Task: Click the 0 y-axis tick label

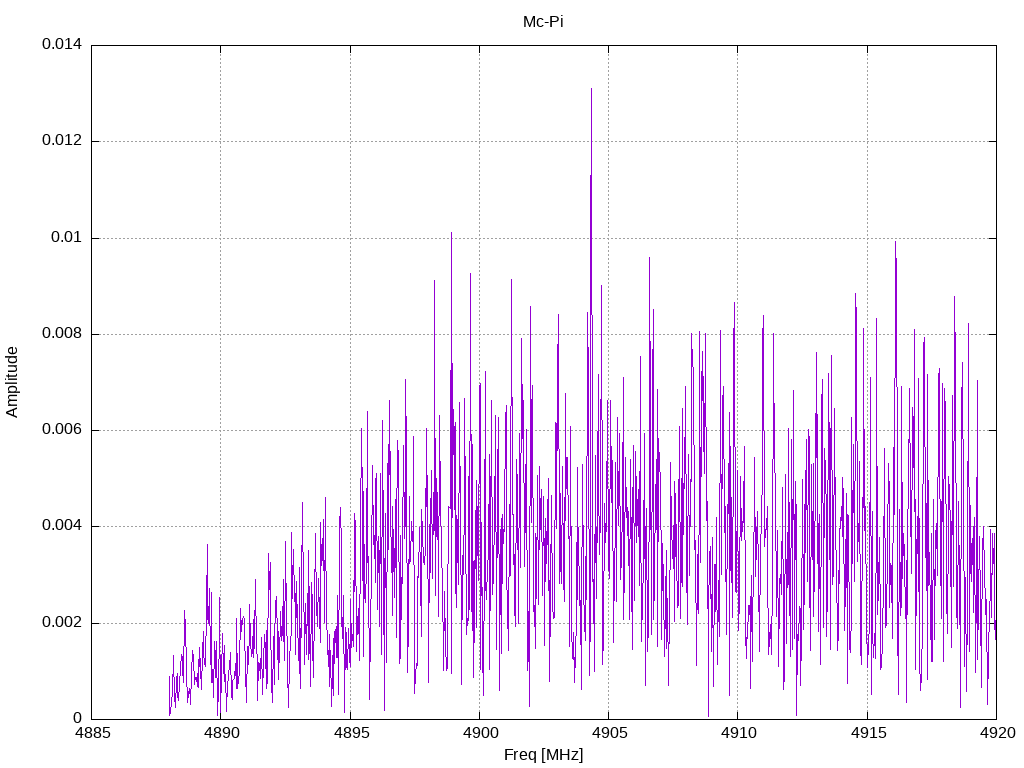Action: click(78, 718)
